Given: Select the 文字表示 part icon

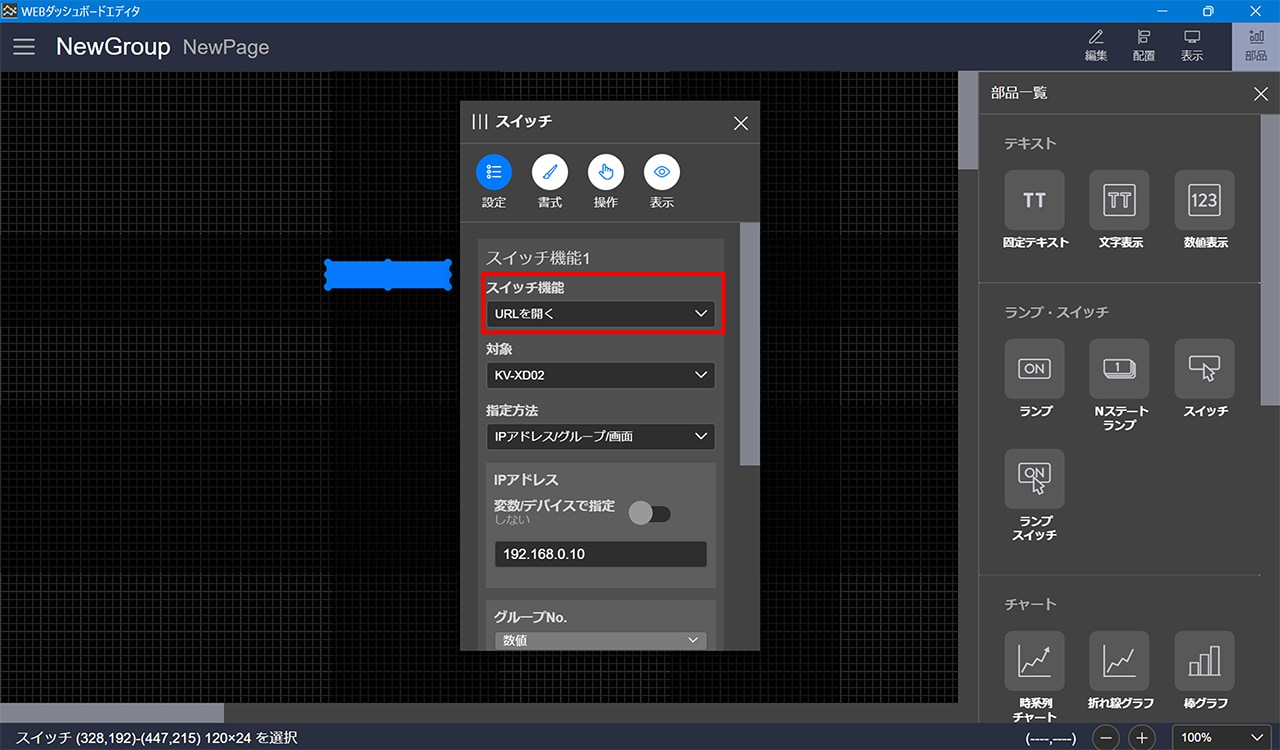Looking at the screenshot, I should pyautogui.click(x=1119, y=200).
